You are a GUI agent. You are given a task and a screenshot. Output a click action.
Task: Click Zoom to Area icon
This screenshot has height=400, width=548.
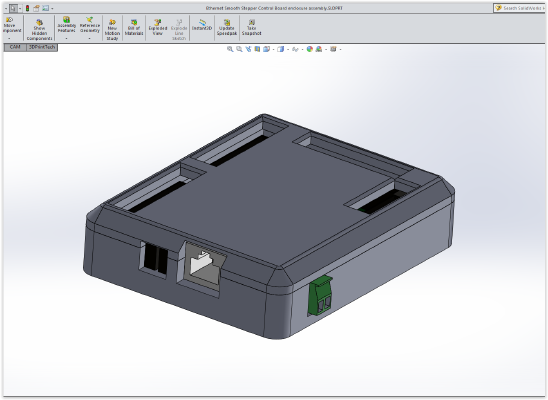[x=239, y=49]
